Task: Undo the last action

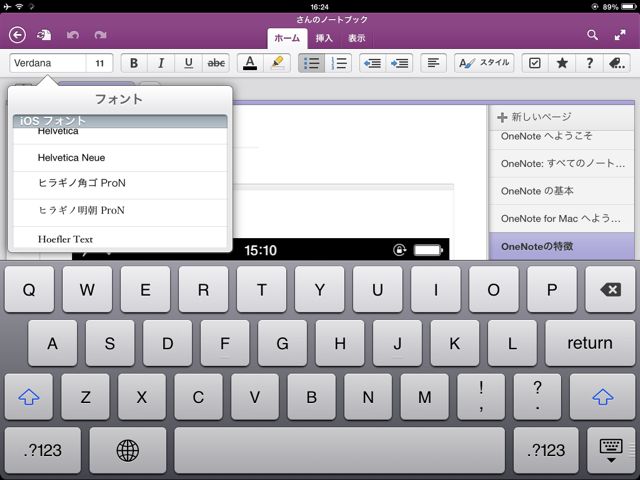Action: click(73, 35)
